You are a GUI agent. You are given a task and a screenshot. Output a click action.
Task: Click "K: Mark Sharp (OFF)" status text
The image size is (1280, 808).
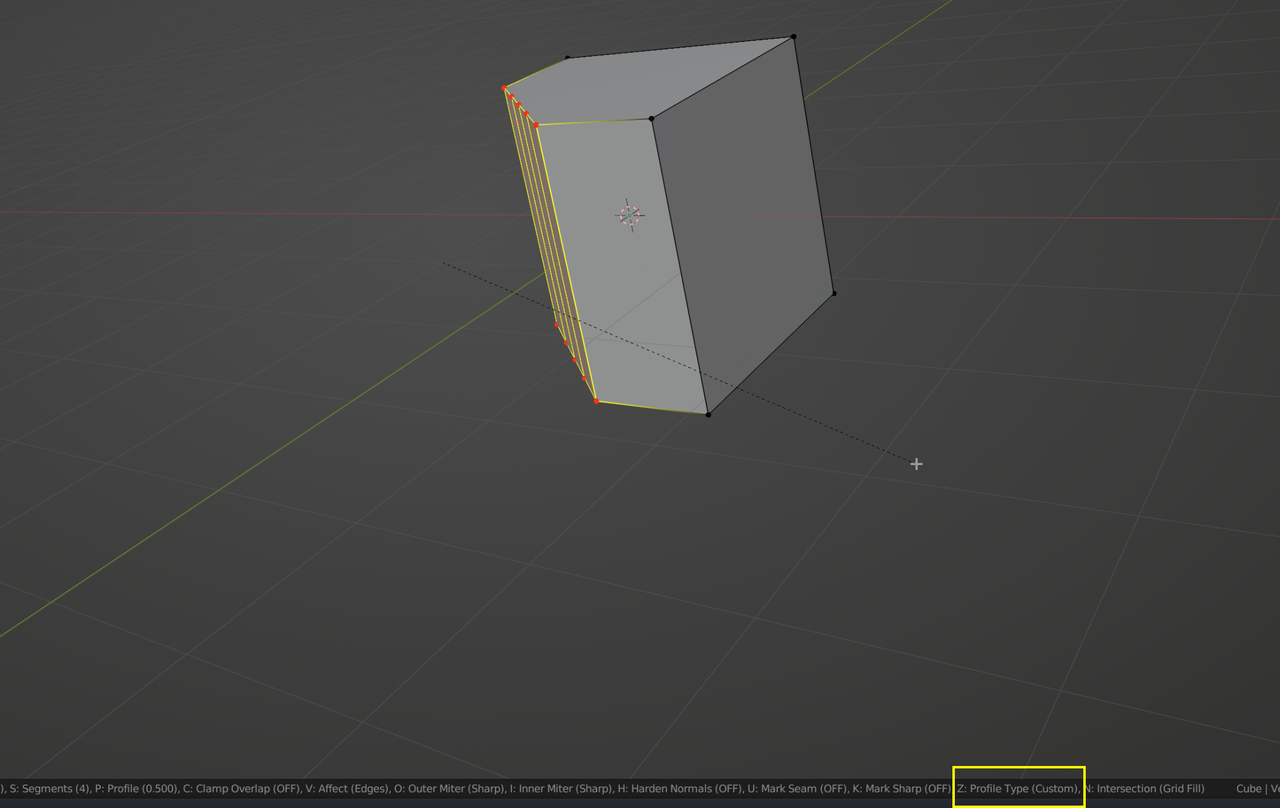(902, 789)
